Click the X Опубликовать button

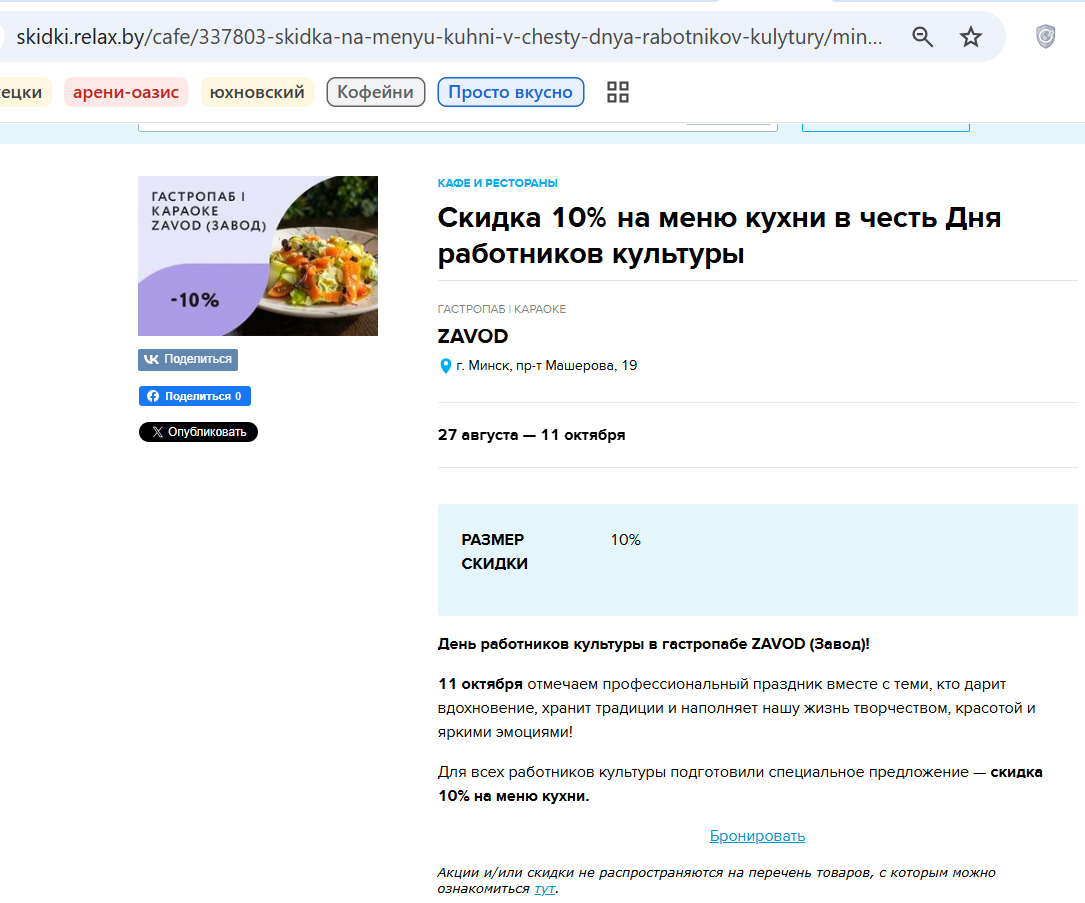(x=199, y=432)
